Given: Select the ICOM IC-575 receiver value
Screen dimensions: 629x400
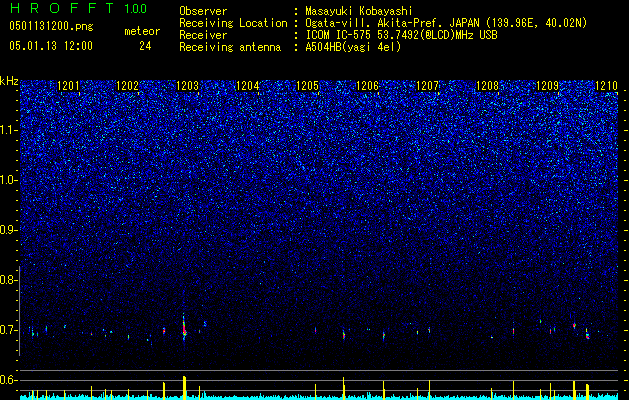Looking at the screenshot, I should (401, 35).
